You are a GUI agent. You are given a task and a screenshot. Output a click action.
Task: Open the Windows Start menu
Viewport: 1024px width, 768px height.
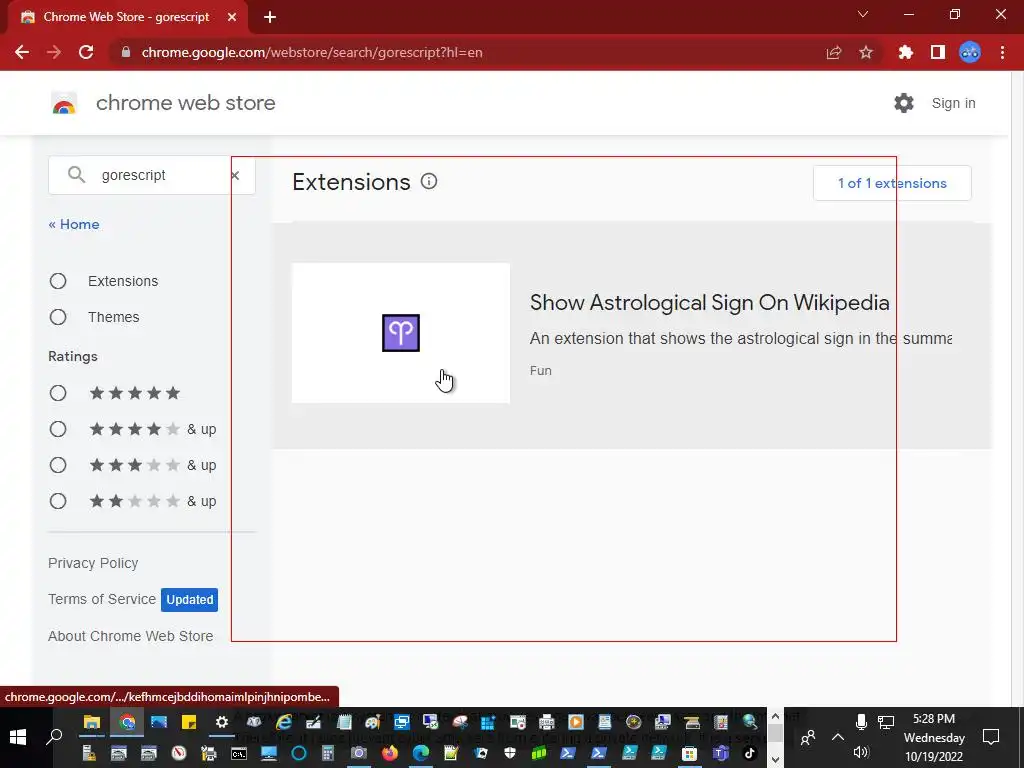click(x=18, y=737)
